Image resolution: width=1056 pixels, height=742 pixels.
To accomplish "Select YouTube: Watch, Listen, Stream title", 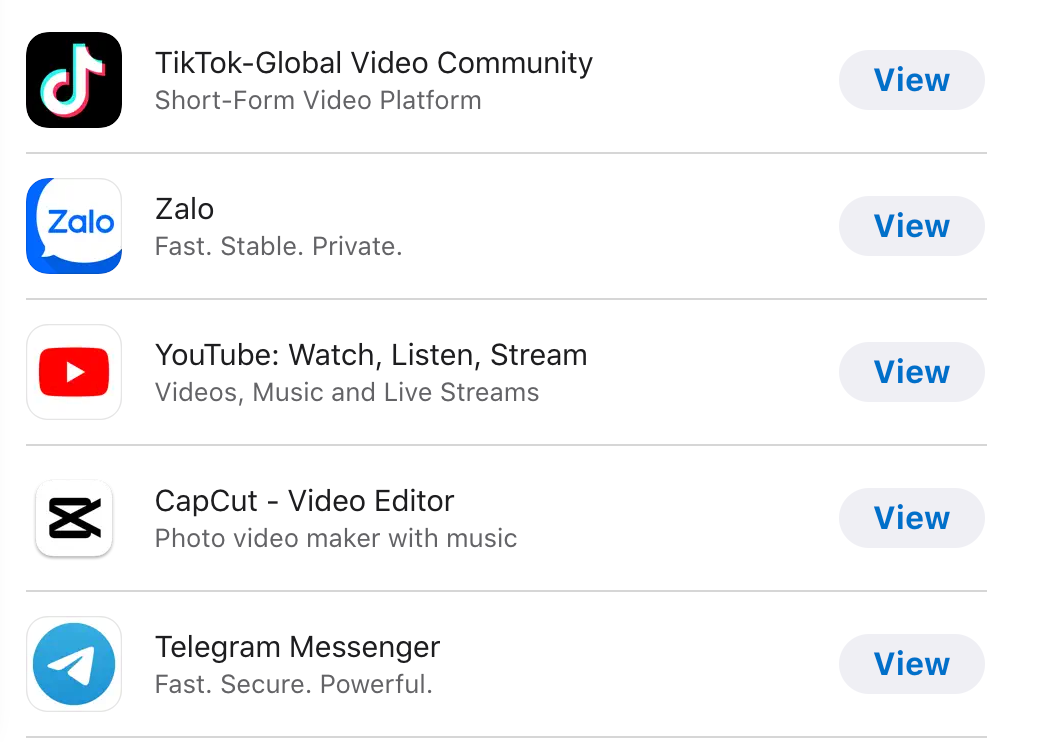I will [x=371, y=356].
